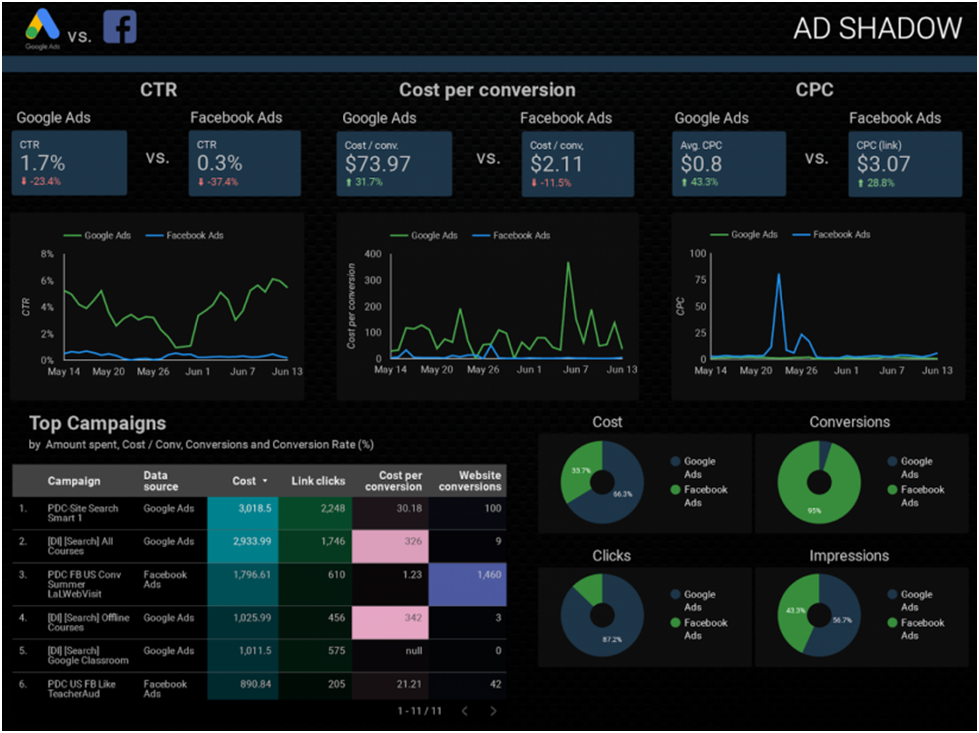Select [DI] [Search] All Courses campaign
979x733 pixels.
pyautogui.click(x=259, y=546)
